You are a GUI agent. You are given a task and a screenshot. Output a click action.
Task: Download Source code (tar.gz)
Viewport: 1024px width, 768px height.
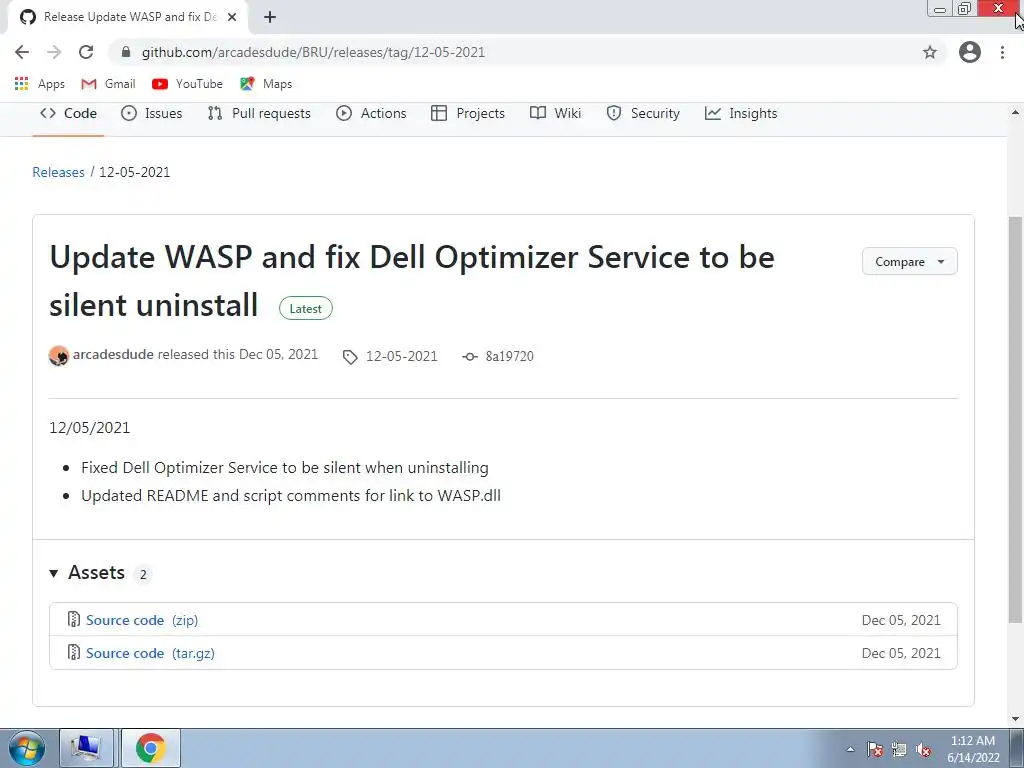click(x=150, y=654)
